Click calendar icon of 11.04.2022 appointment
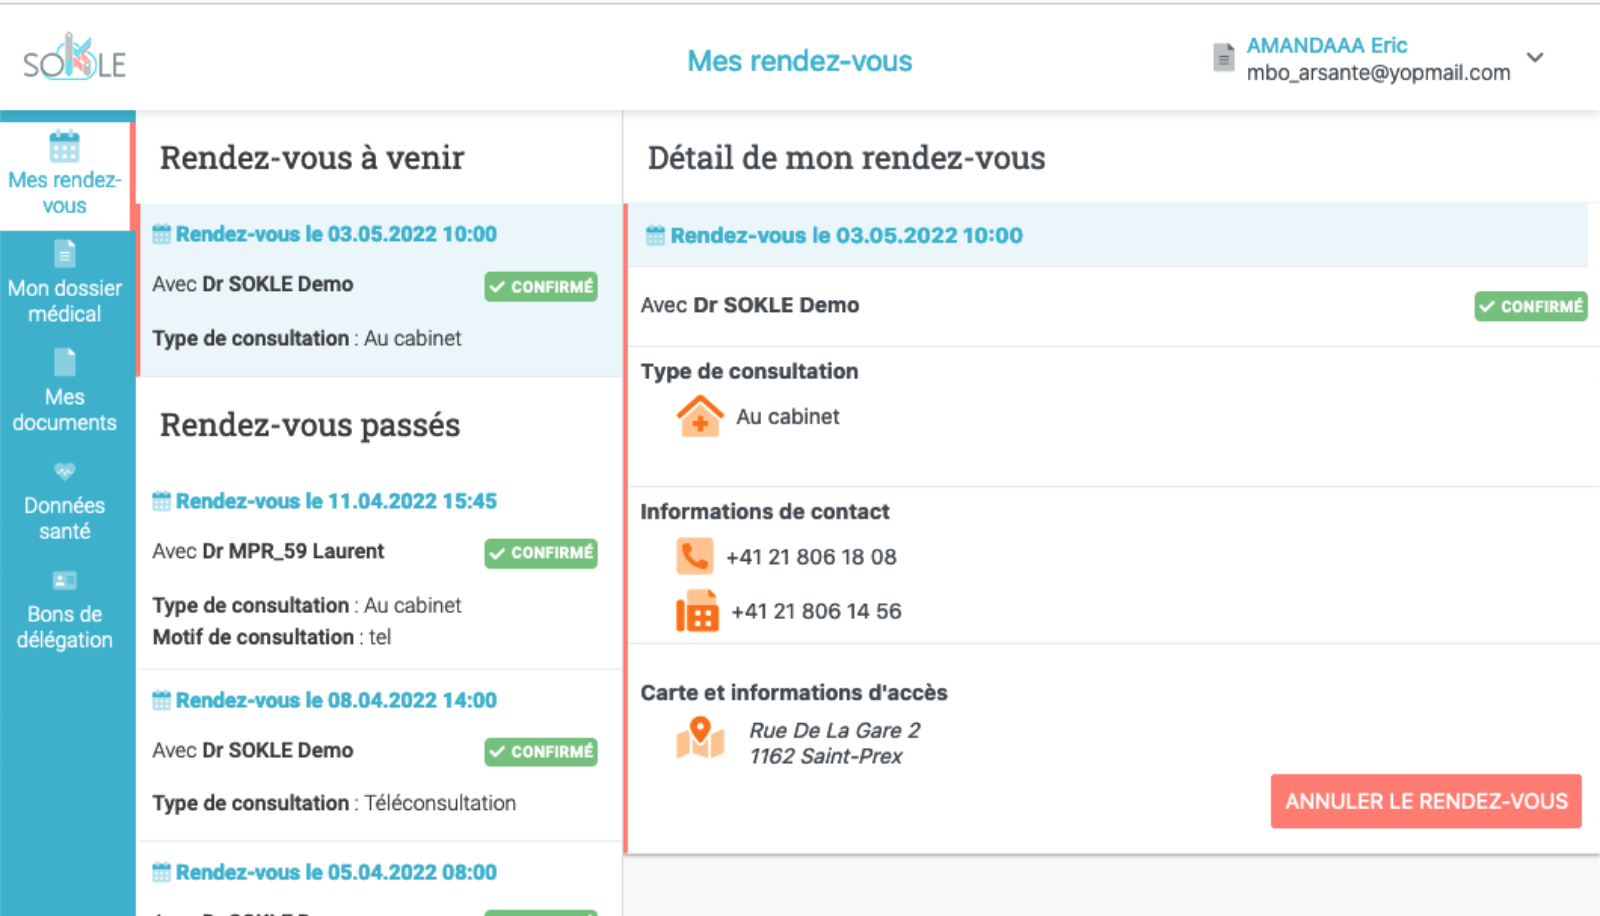The width and height of the screenshot is (1600, 916). coord(161,501)
